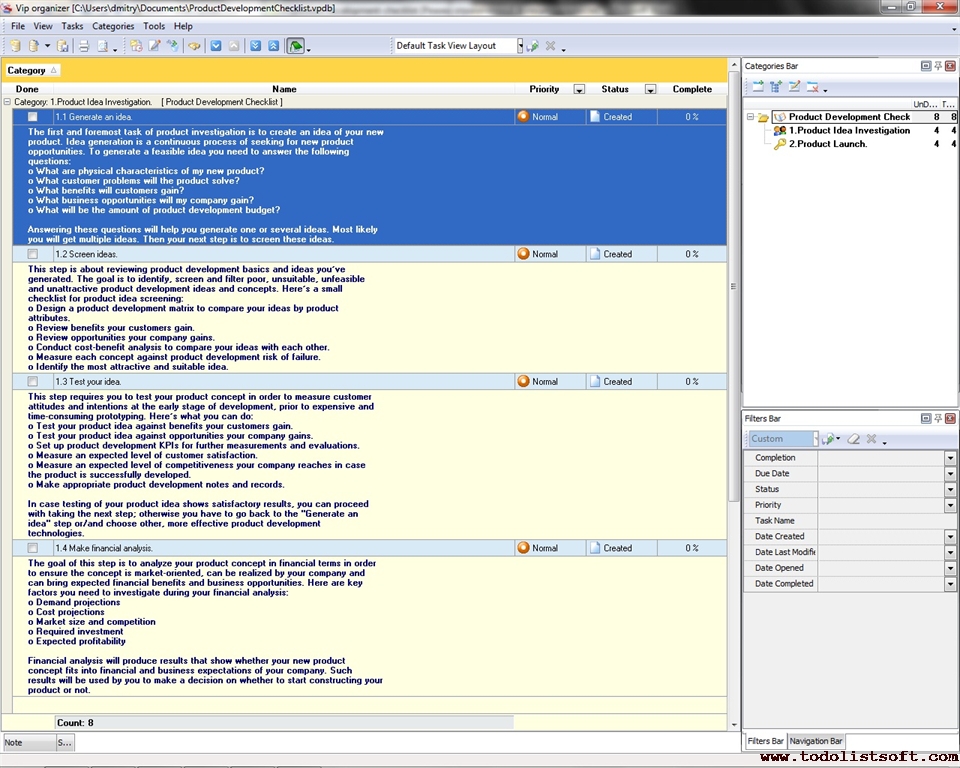960x768 pixels.
Task: Click the eraser icon in Filters Bar
Action: tap(853, 439)
